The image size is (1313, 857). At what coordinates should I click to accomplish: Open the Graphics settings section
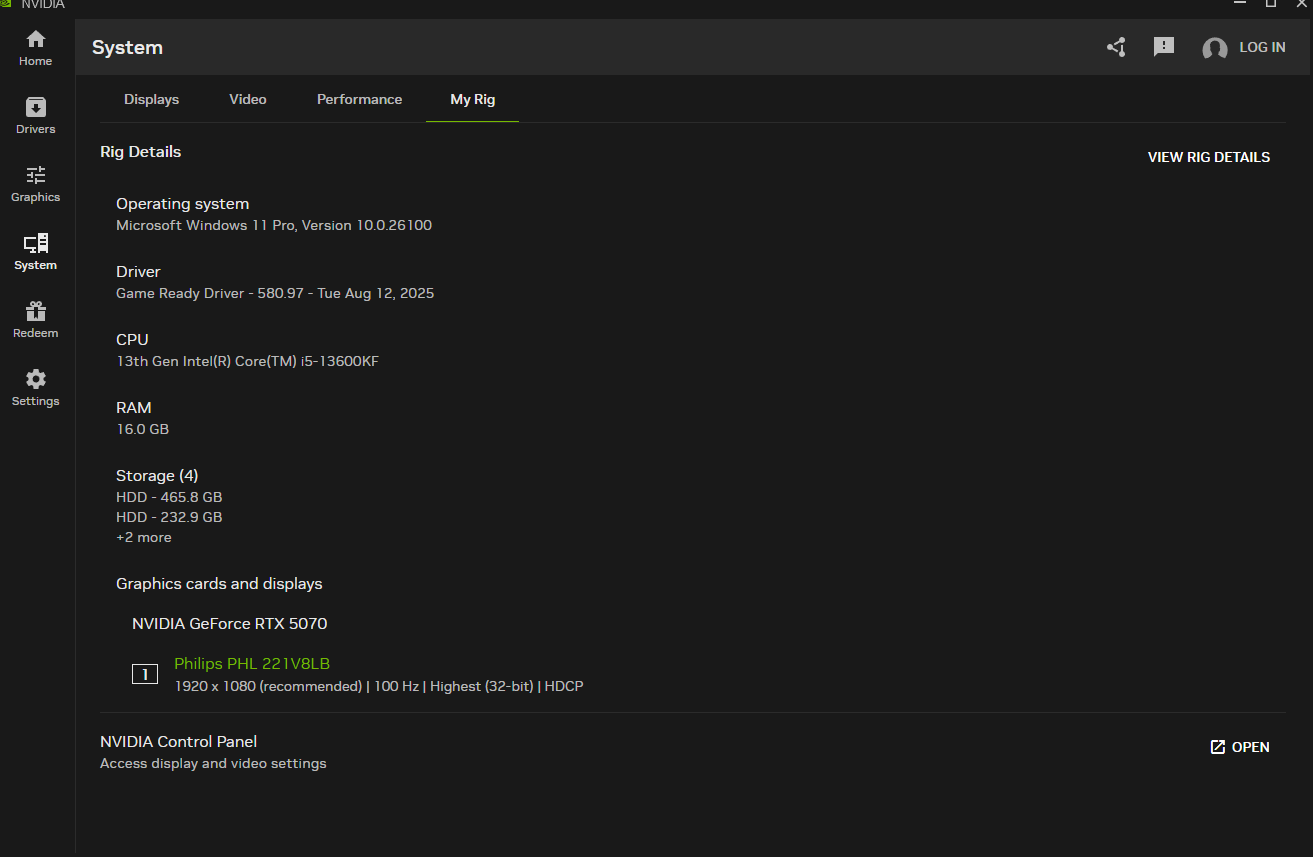click(x=36, y=183)
